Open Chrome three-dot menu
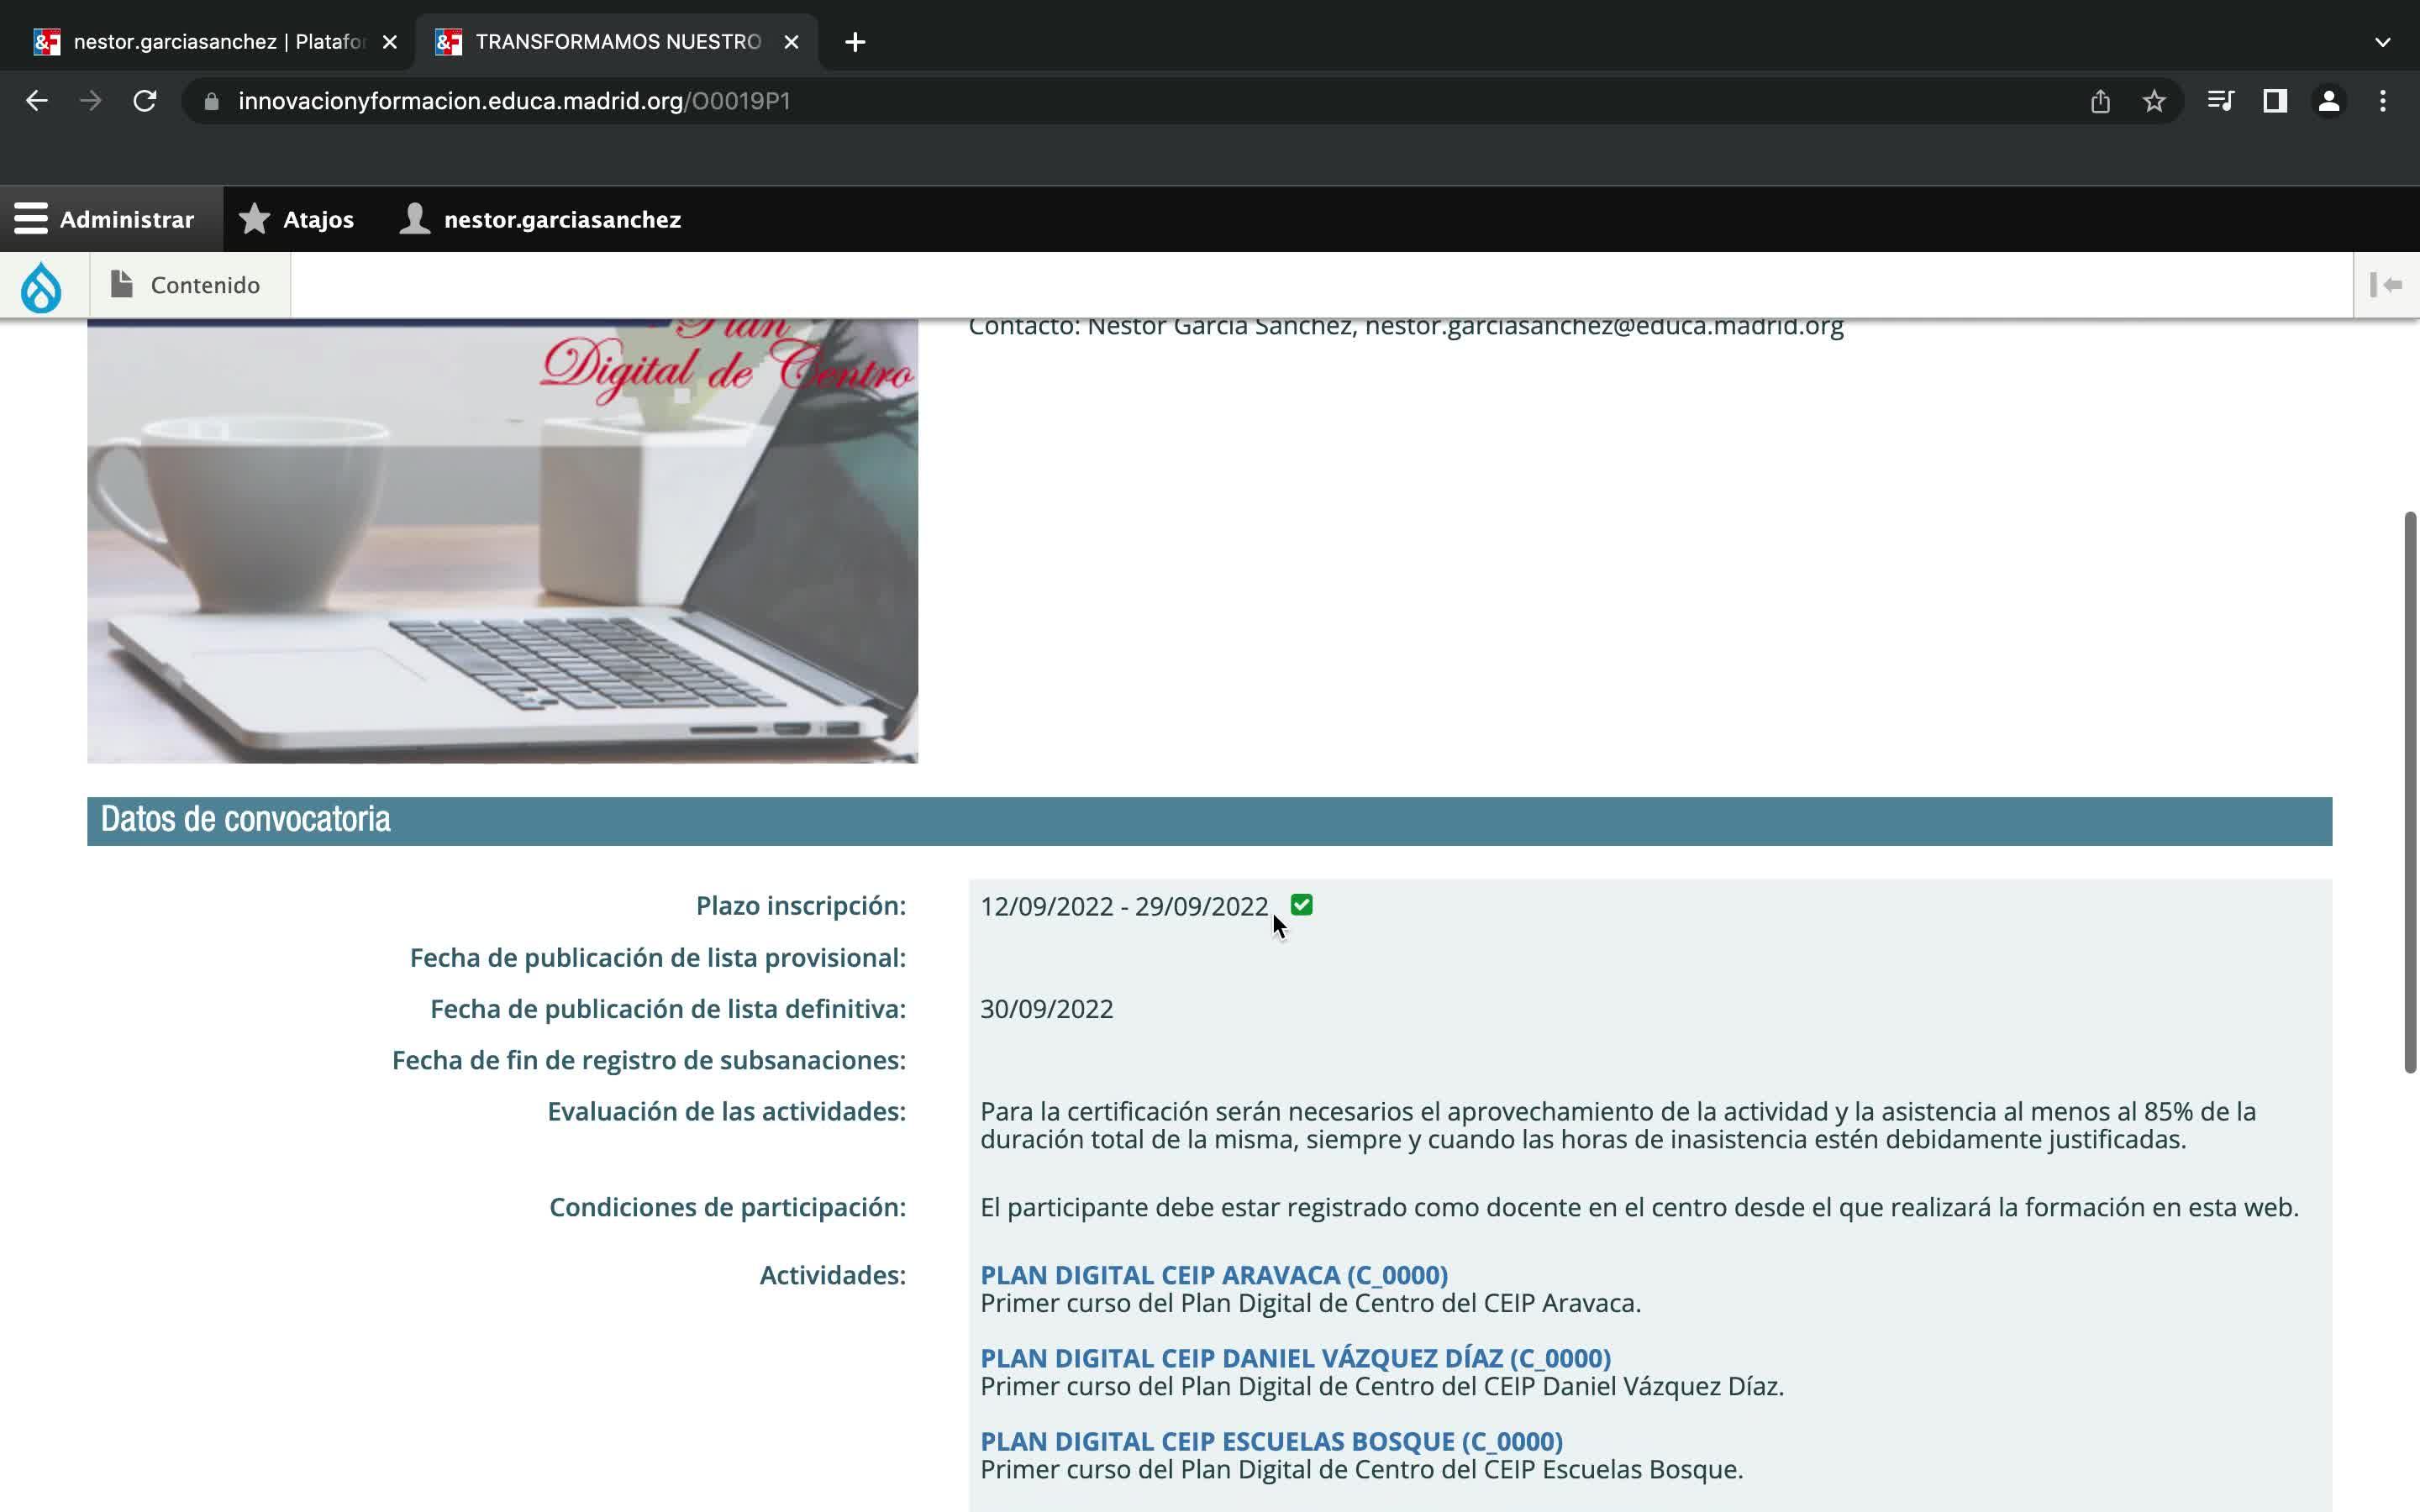 (2383, 101)
